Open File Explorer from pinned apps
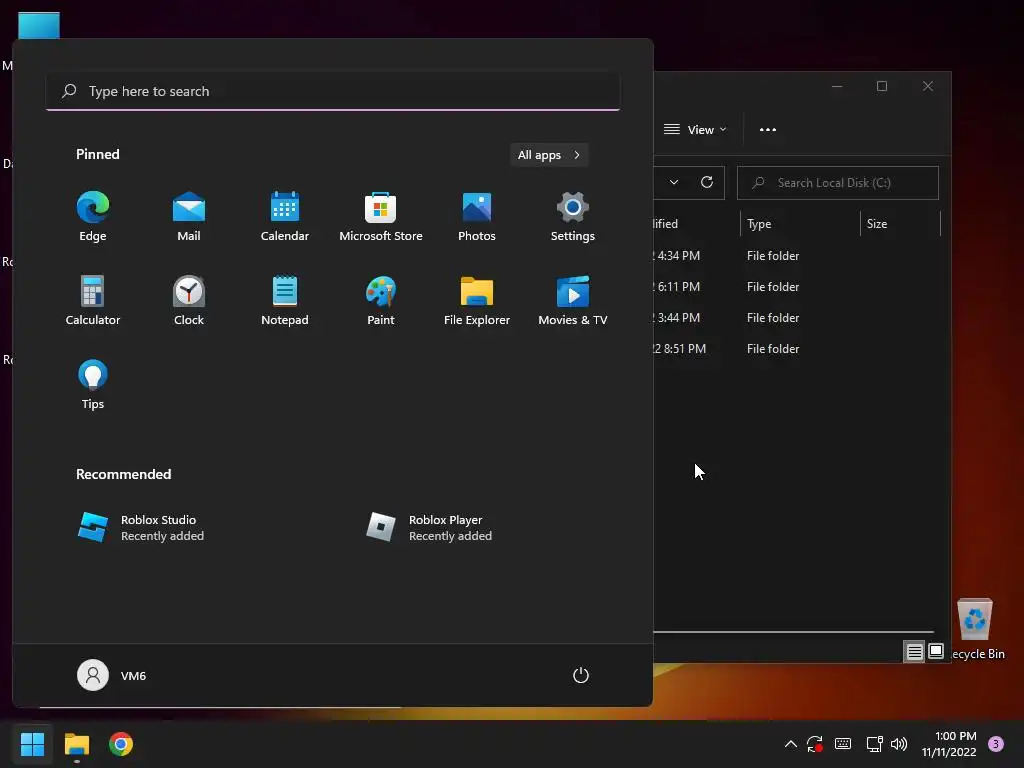Image resolution: width=1024 pixels, height=768 pixels. pyautogui.click(x=477, y=301)
